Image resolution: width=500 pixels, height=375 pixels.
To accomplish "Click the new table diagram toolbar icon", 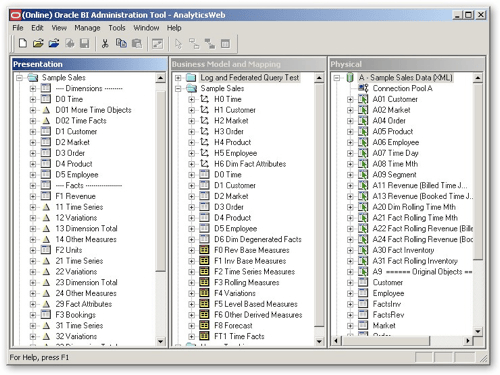I will (194, 44).
